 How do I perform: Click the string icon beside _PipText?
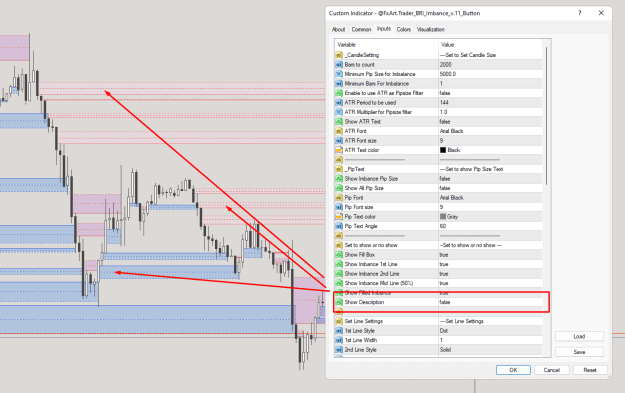point(339,169)
